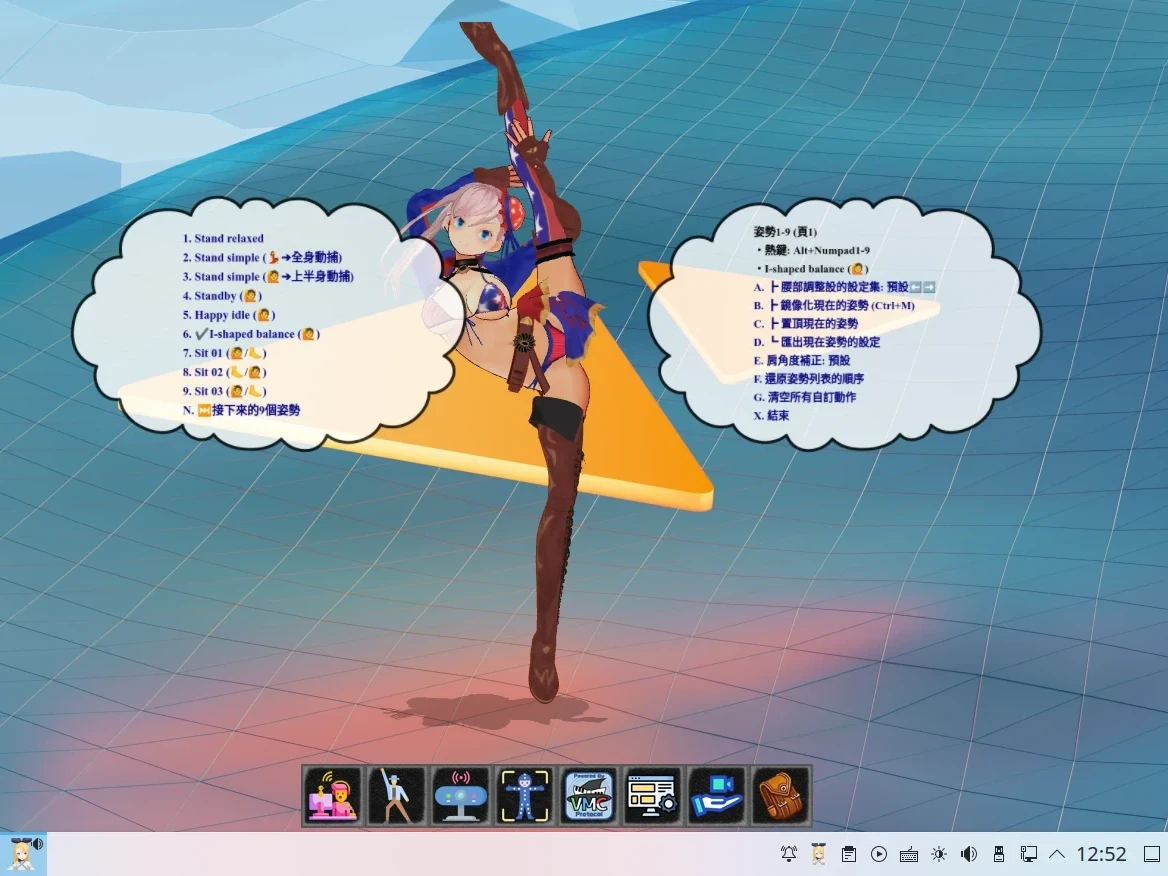Screen dimensions: 1168x876
Task: Open the window settings gear icon
Action: (x=653, y=796)
